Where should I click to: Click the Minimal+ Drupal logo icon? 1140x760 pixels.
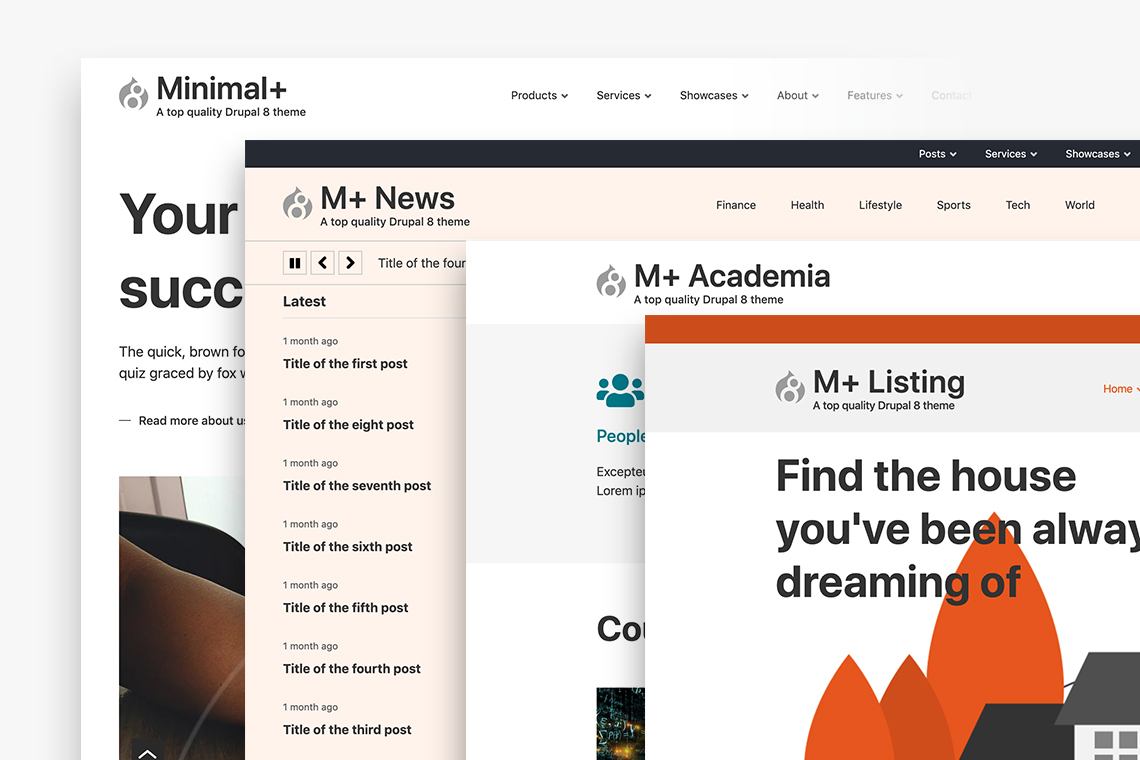coord(133,94)
